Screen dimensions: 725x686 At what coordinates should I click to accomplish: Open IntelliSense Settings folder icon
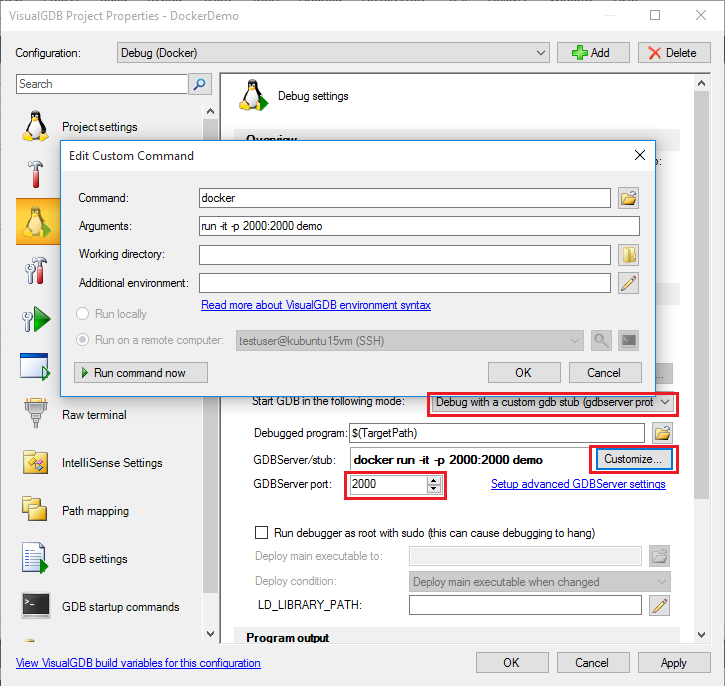tap(35, 462)
